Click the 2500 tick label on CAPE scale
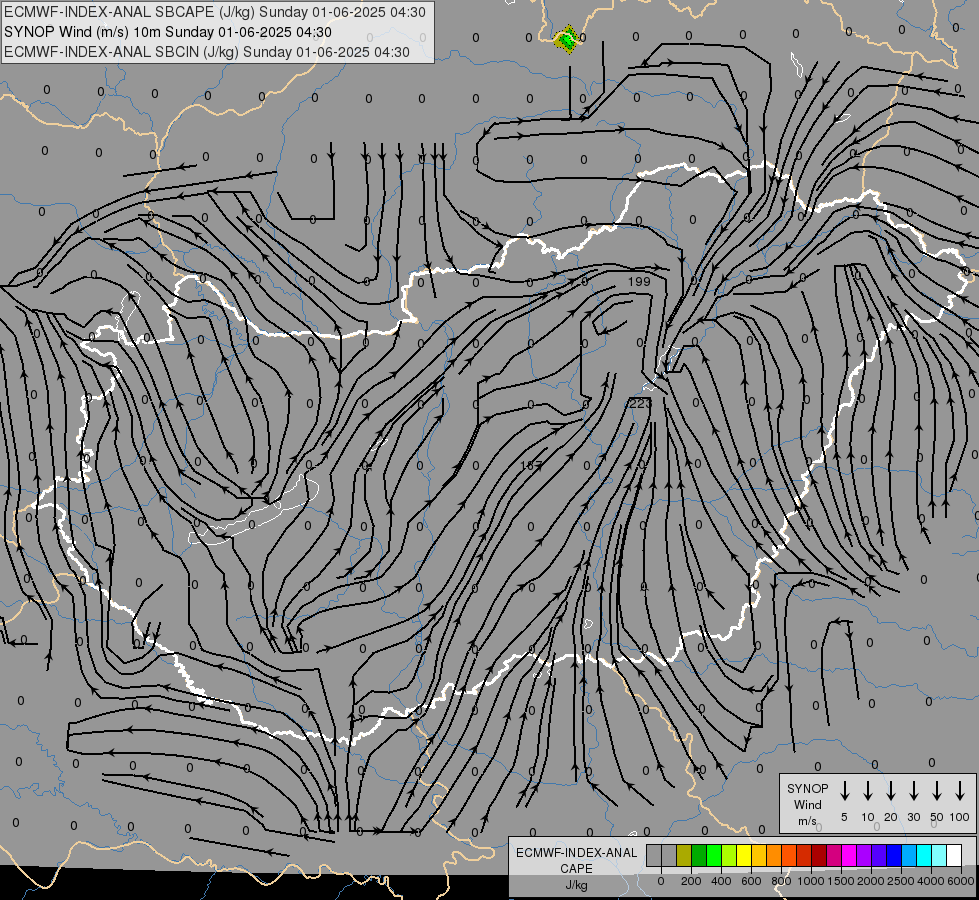This screenshot has height=900, width=979. (901, 881)
